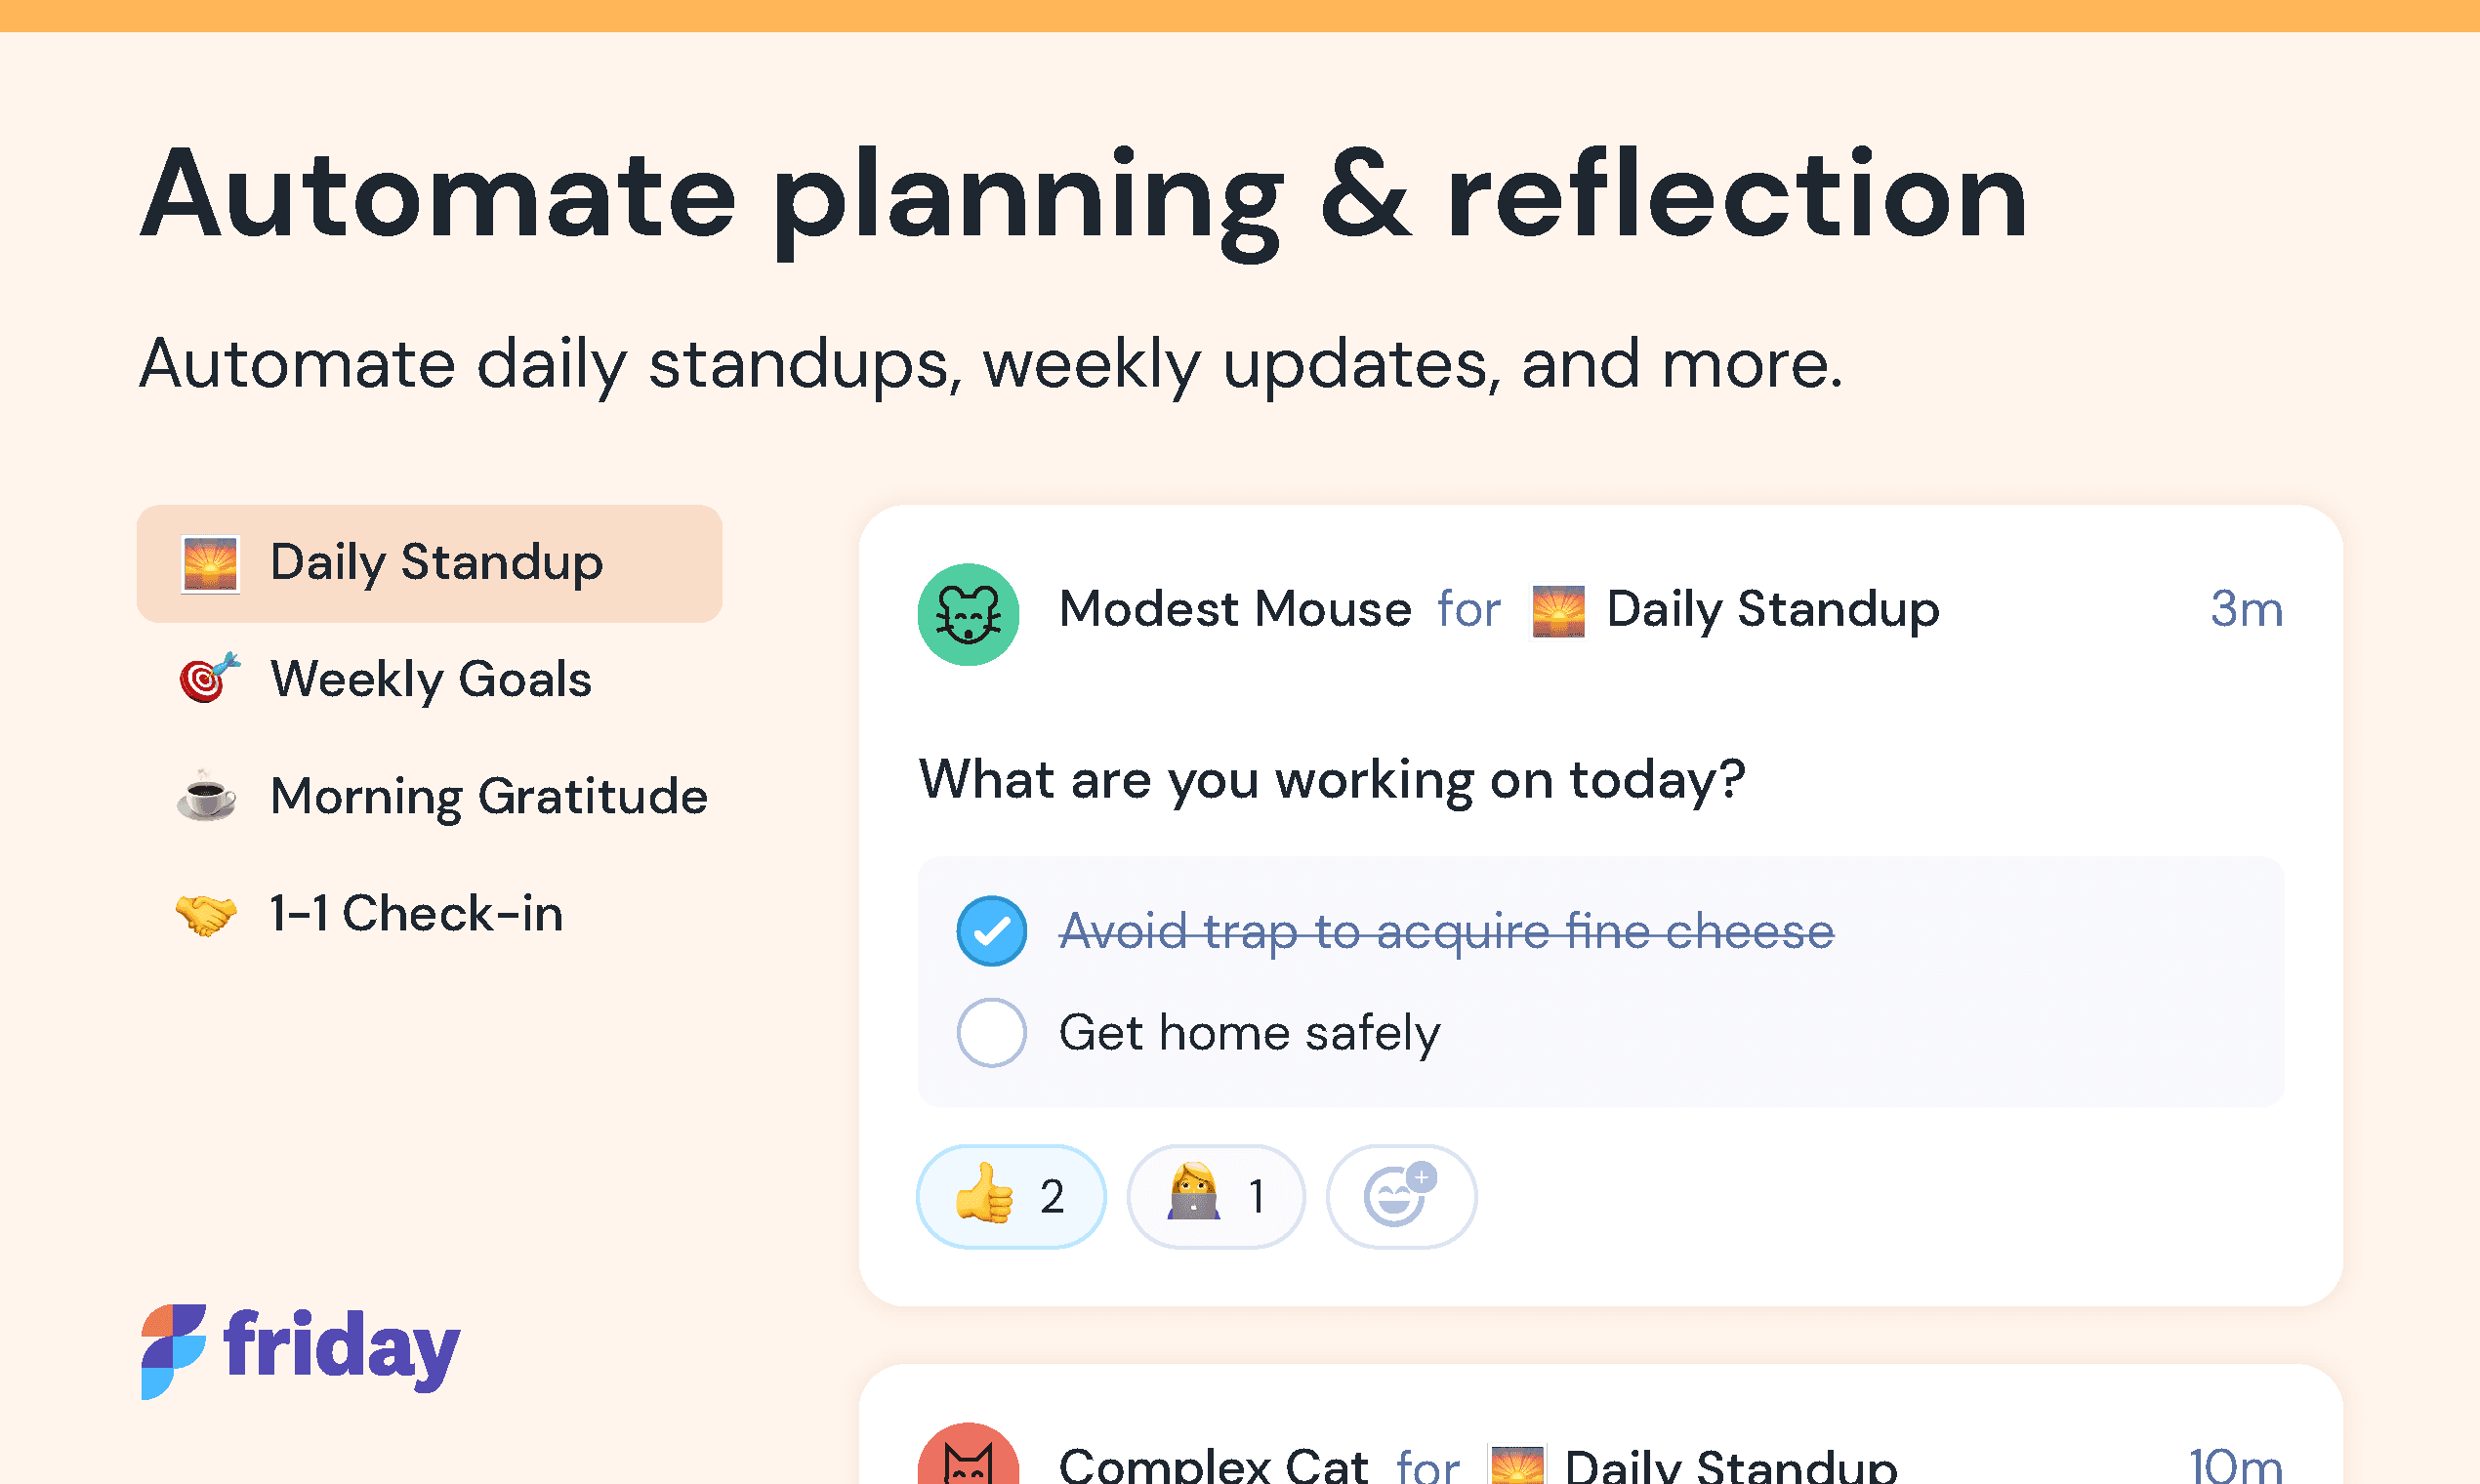
Task: Check off 'Get home safely' task
Action: (x=991, y=1032)
